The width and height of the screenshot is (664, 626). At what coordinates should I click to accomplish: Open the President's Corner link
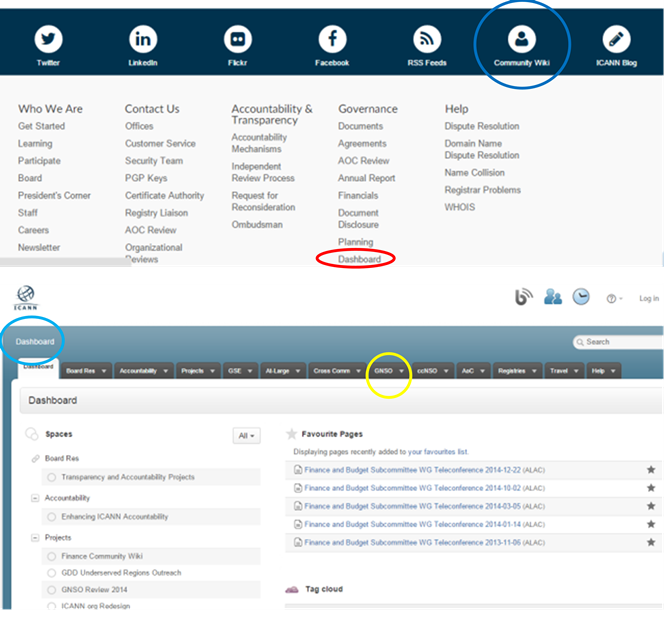point(54,196)
